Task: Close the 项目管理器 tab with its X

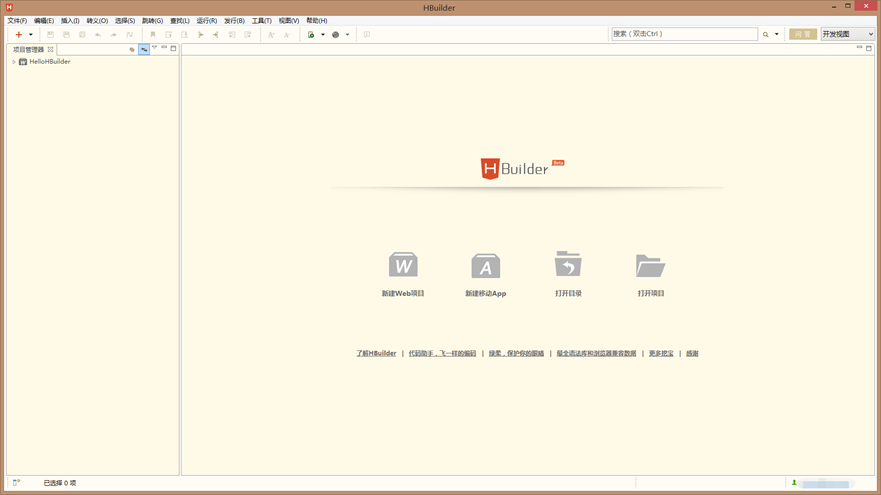Action: coord(51,49)
